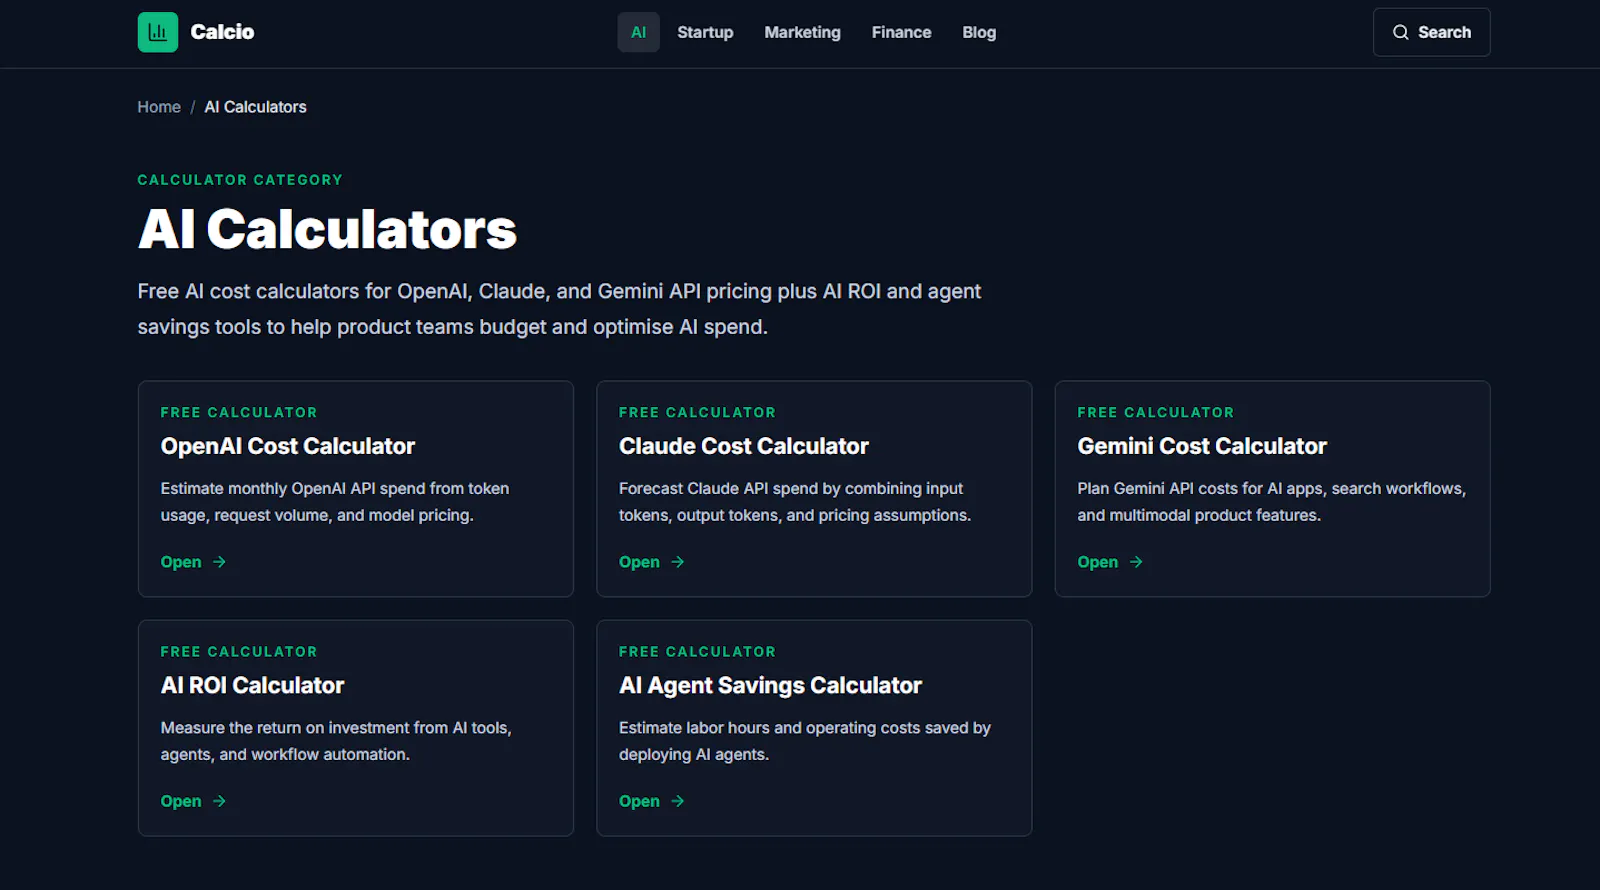Screen dimensions: 1600x890
Task: Click 'FREE CALCULATOR' label on OpenAI card
Action: coord(239,412)
